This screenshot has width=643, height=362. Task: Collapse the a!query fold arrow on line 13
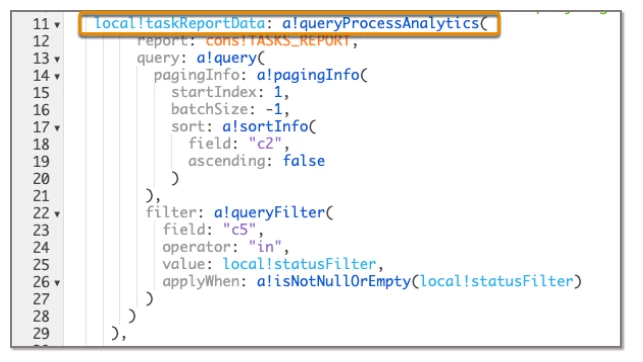coord(57,59)
